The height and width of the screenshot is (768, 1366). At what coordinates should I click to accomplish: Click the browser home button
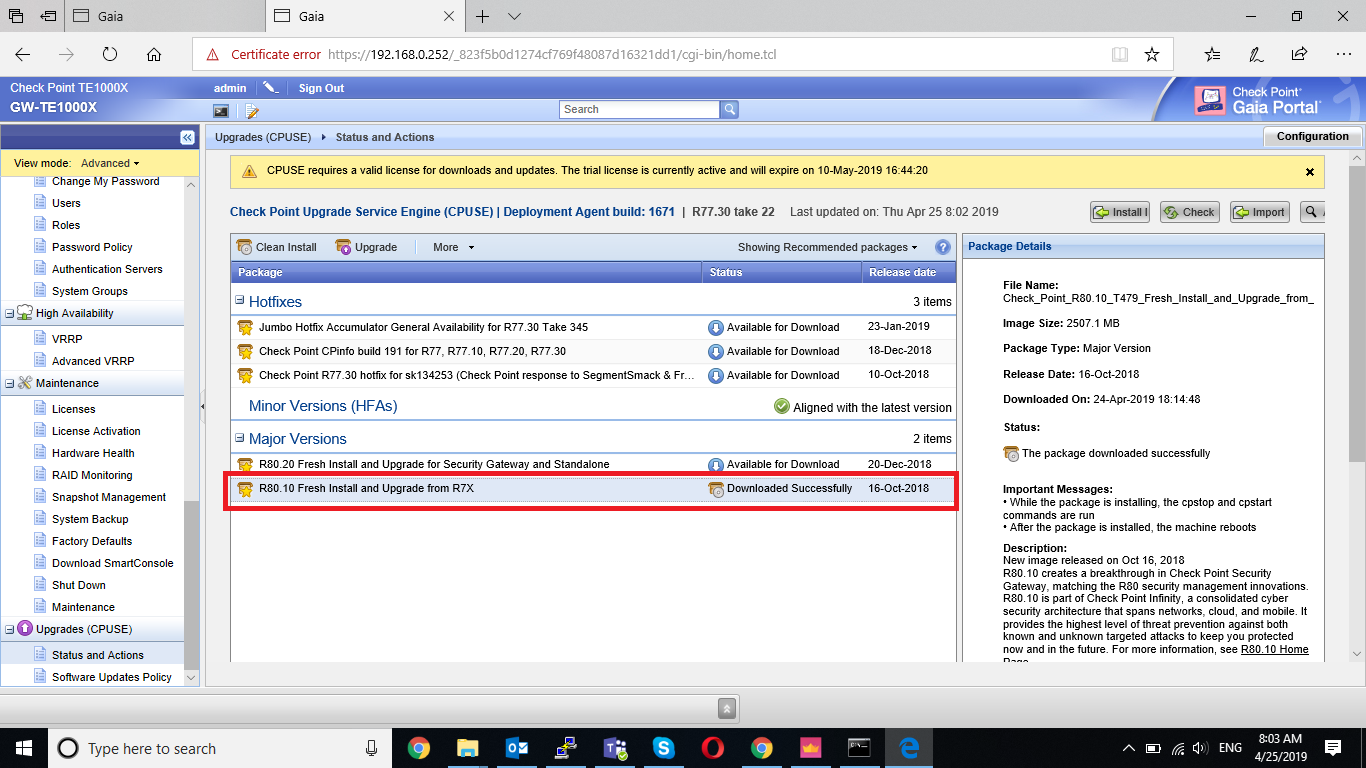pos(154,54)
